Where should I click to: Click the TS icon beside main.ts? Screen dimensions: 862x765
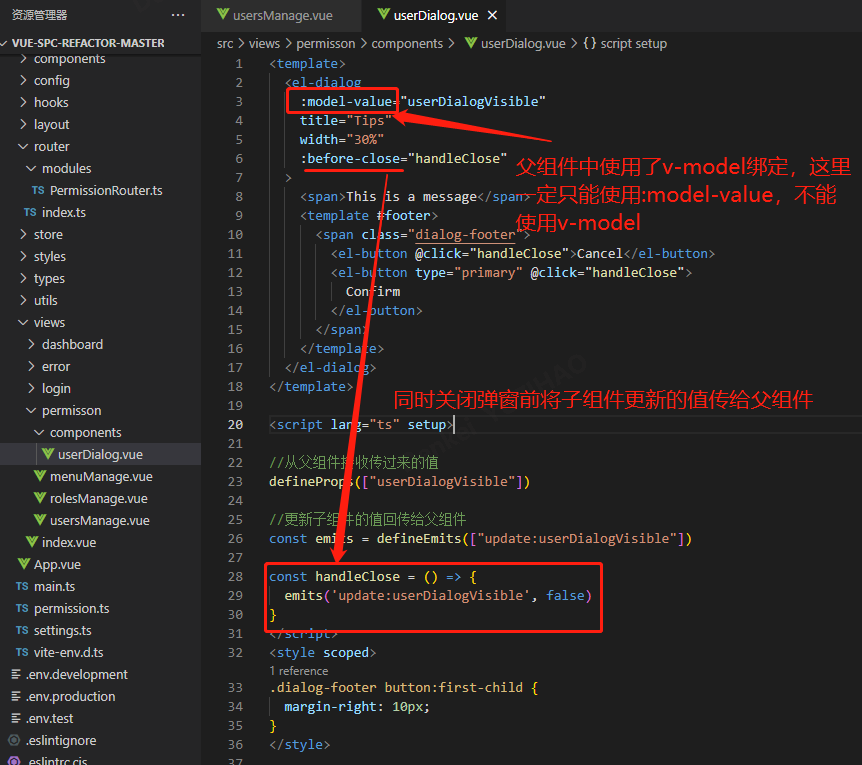point(22,586)
